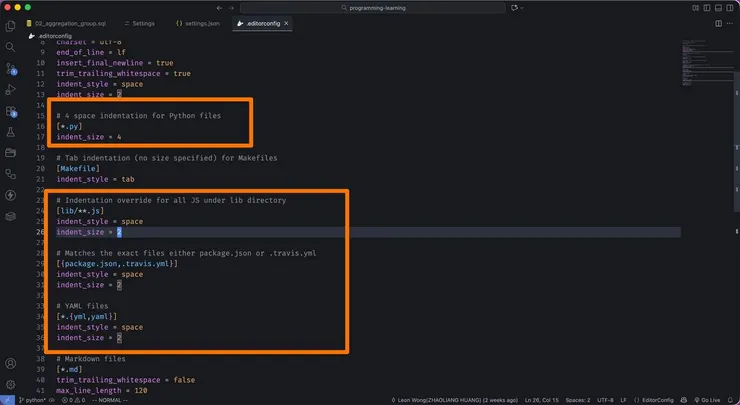Screen dimensions: 740x405
Task: Select language mode EditorConfig in status bar
Action: click(654, 400)
